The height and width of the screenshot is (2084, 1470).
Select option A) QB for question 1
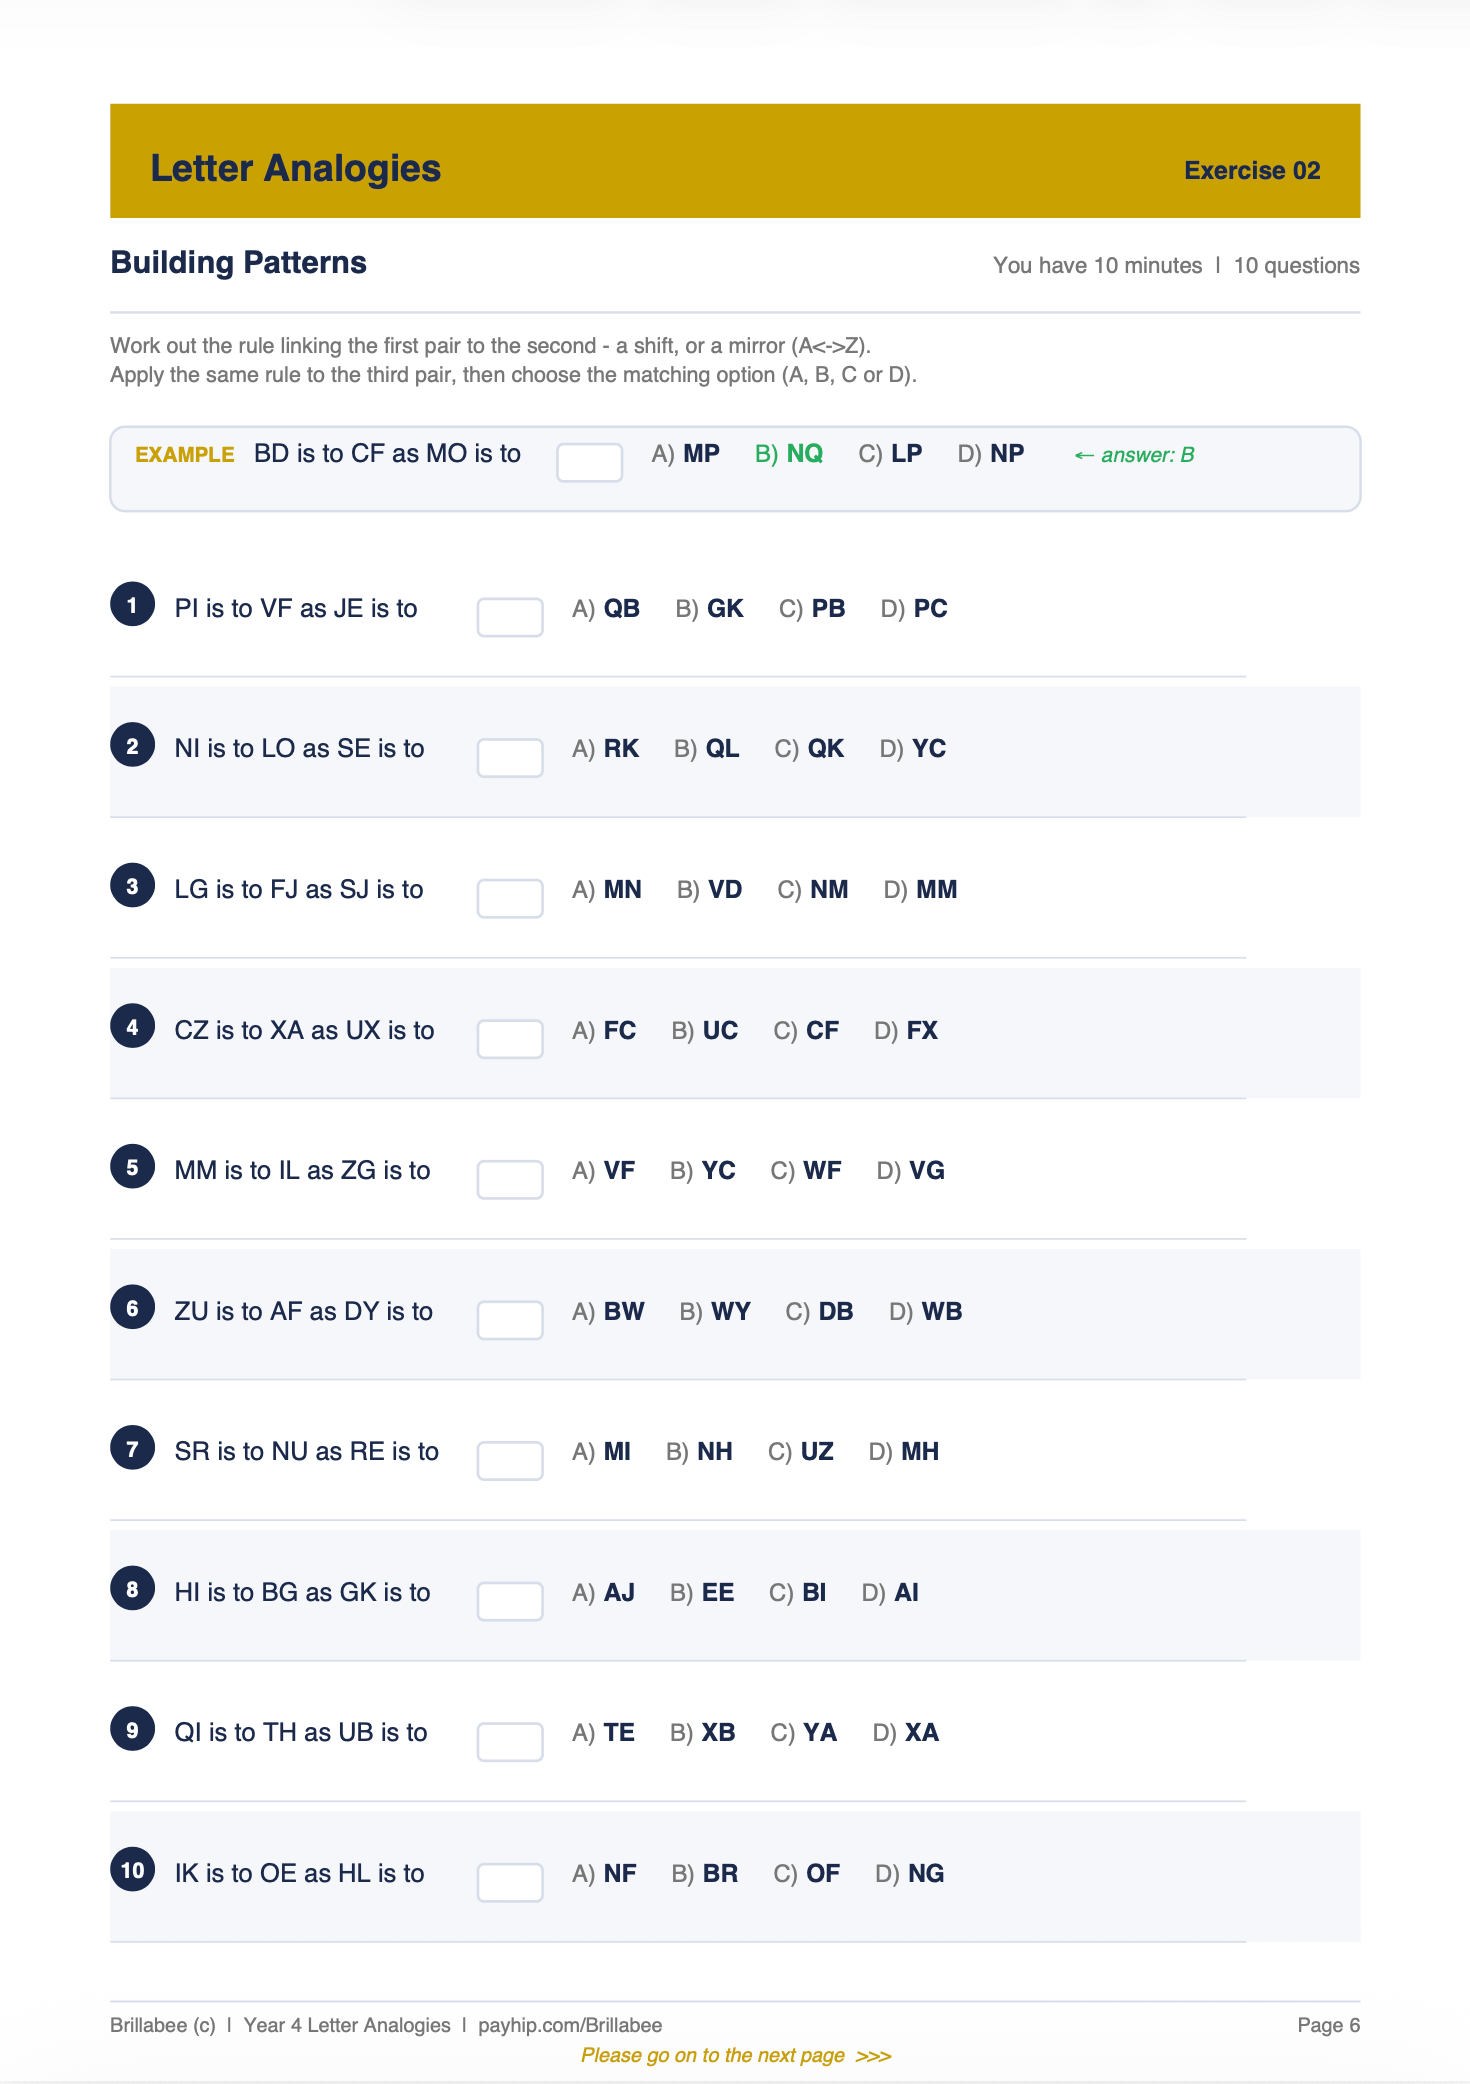[x=606, y=608]
